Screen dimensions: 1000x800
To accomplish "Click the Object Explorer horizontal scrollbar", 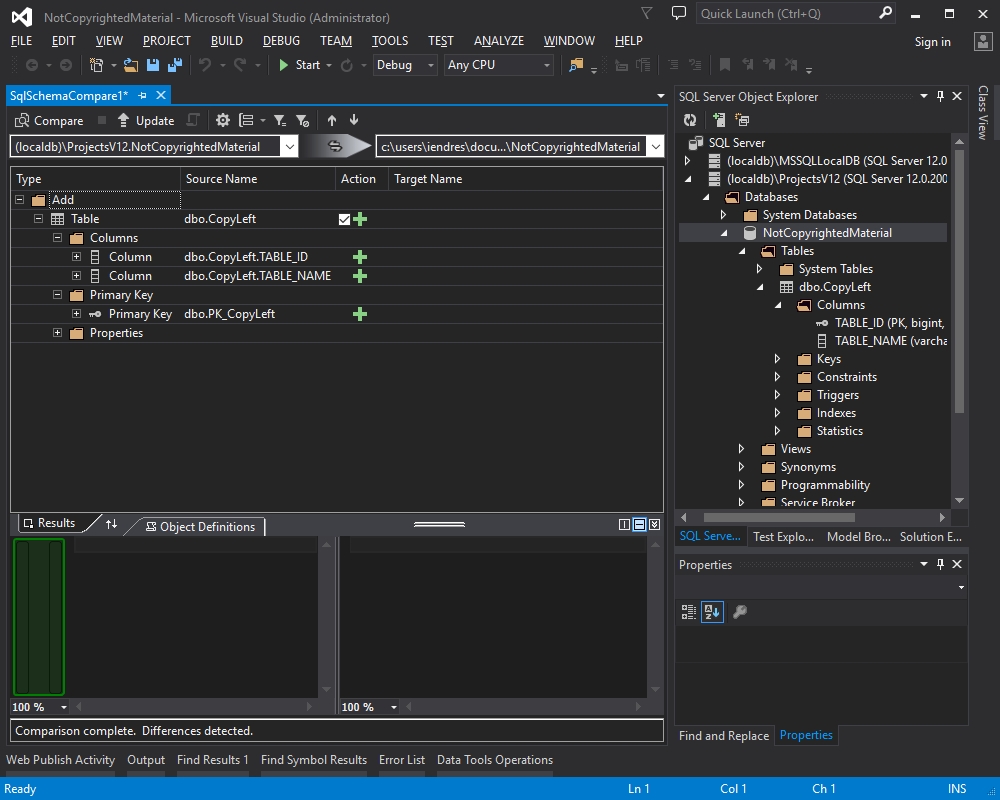I will coord(779,517).
